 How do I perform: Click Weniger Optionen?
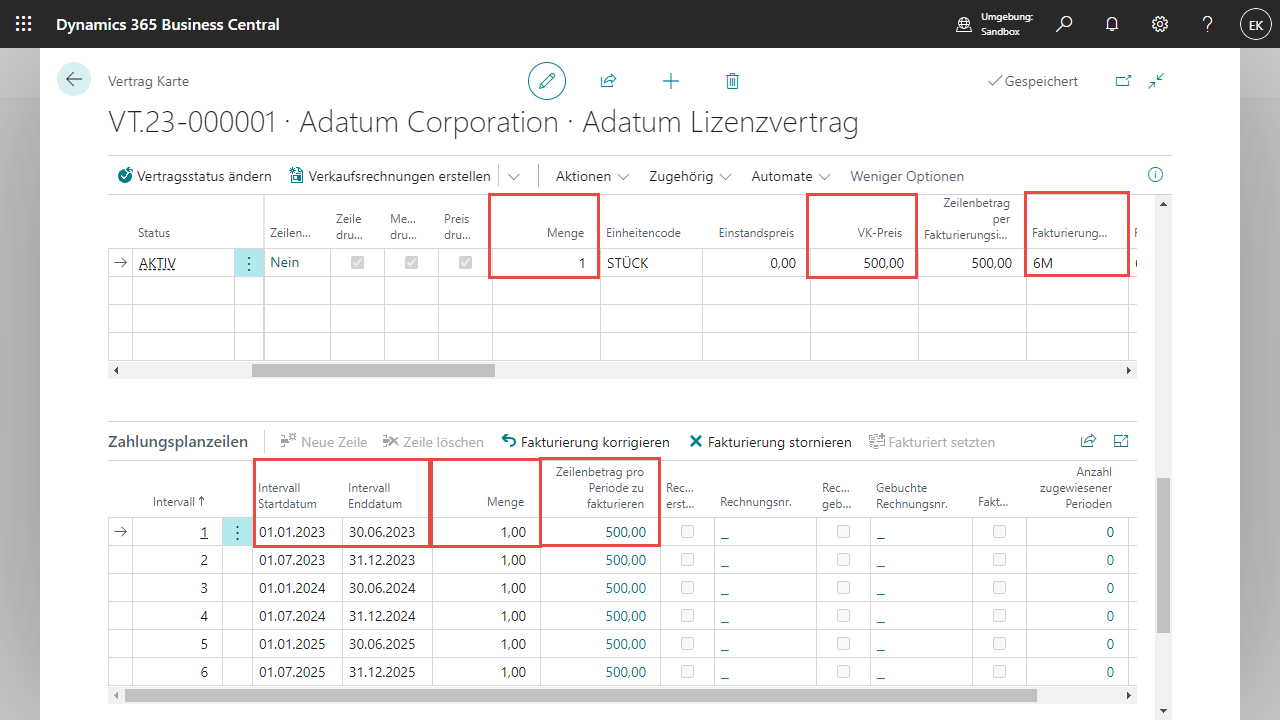tap(907, 176)
